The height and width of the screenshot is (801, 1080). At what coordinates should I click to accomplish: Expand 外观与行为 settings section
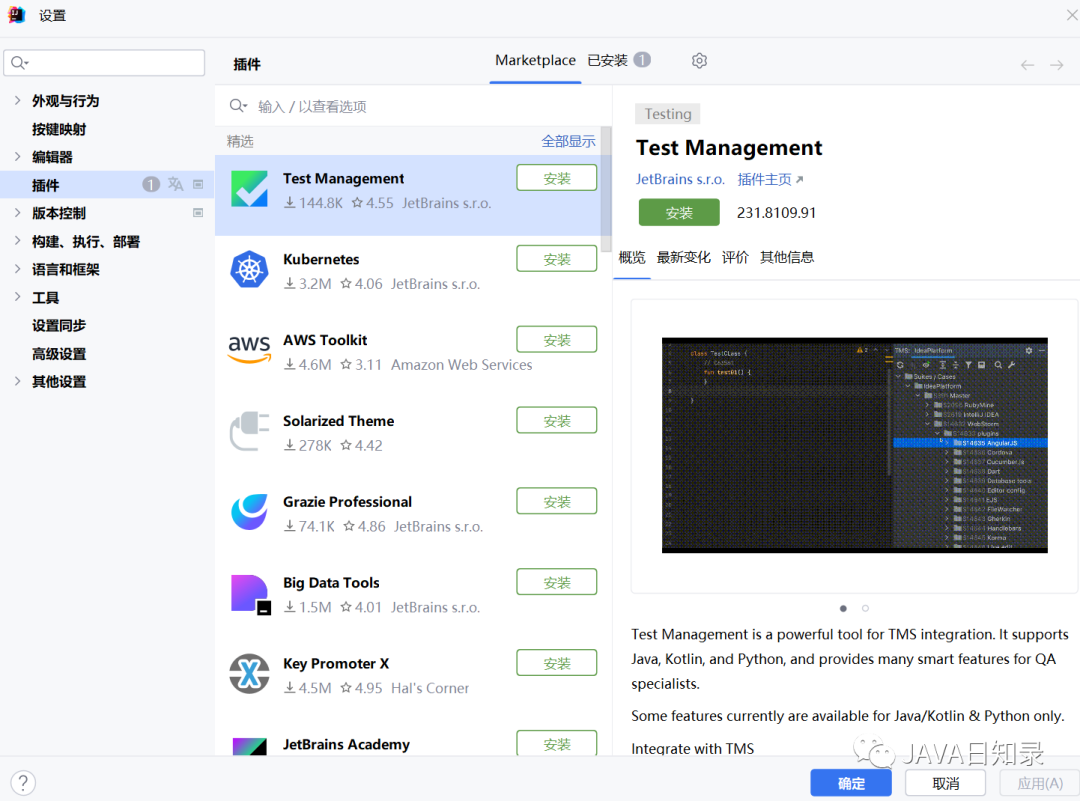point(17,101)
